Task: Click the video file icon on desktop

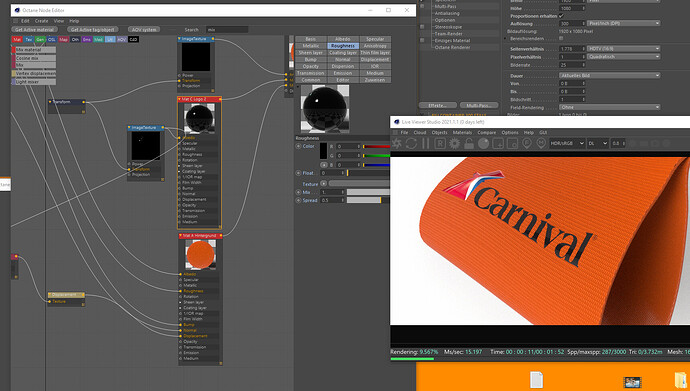Action: tap(632, 382)
